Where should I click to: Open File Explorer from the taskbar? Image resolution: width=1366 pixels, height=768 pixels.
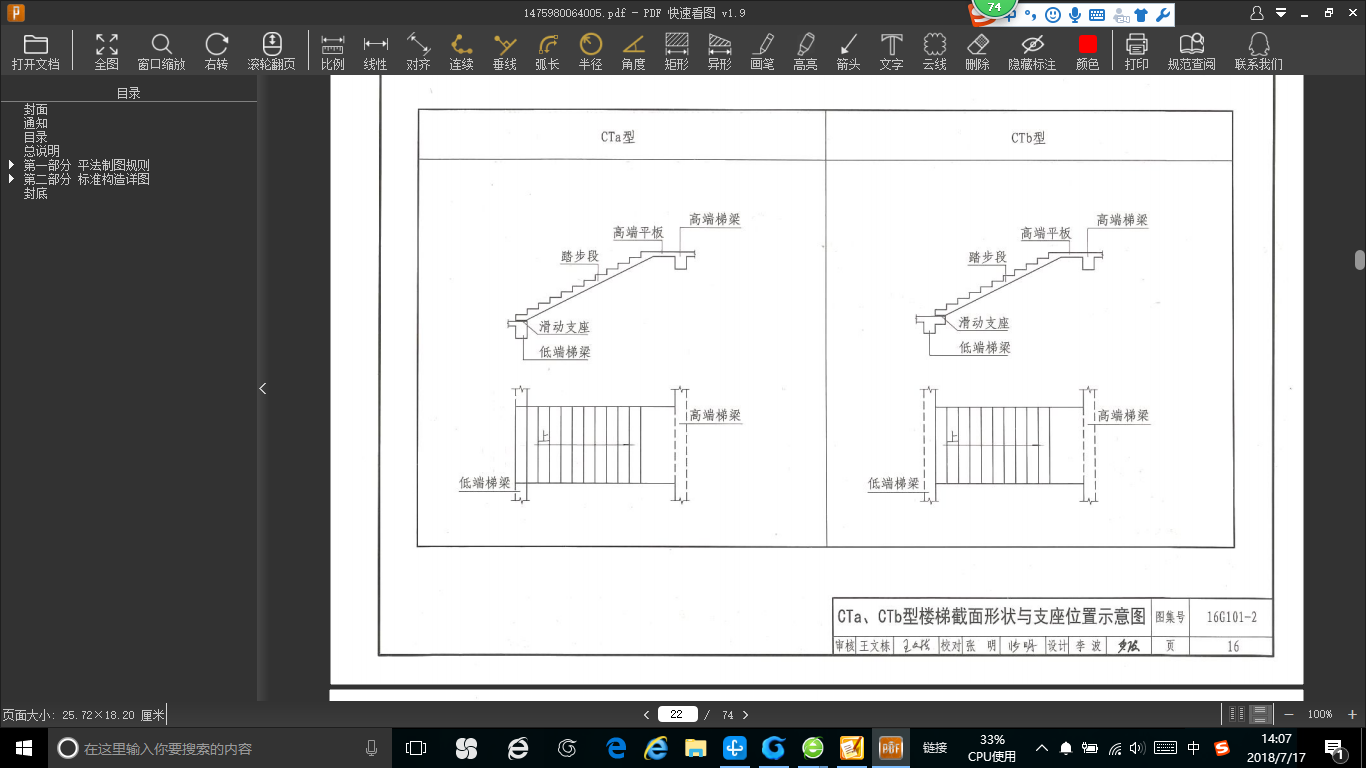point(695,747)
